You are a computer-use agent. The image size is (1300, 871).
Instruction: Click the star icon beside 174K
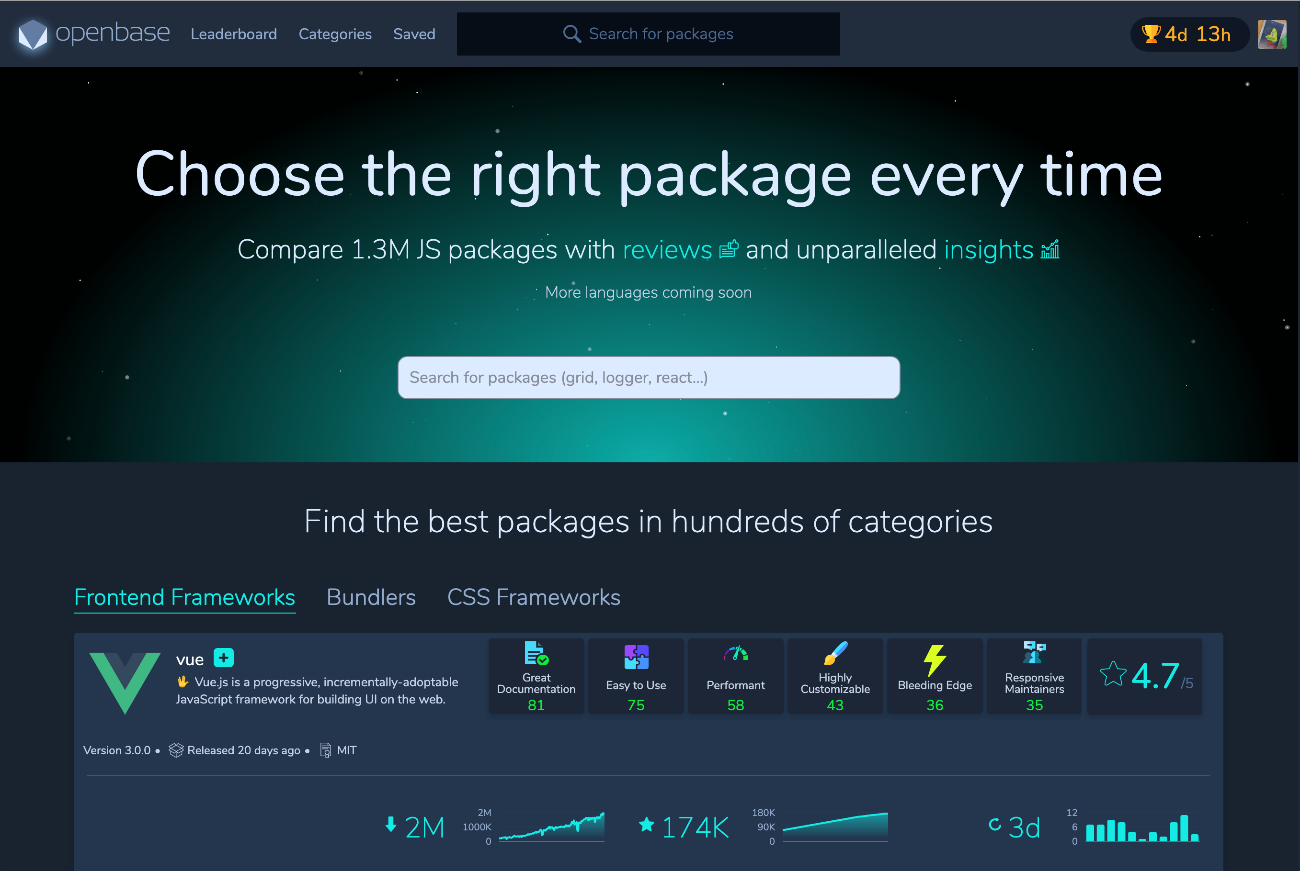[x=647, y=825]
